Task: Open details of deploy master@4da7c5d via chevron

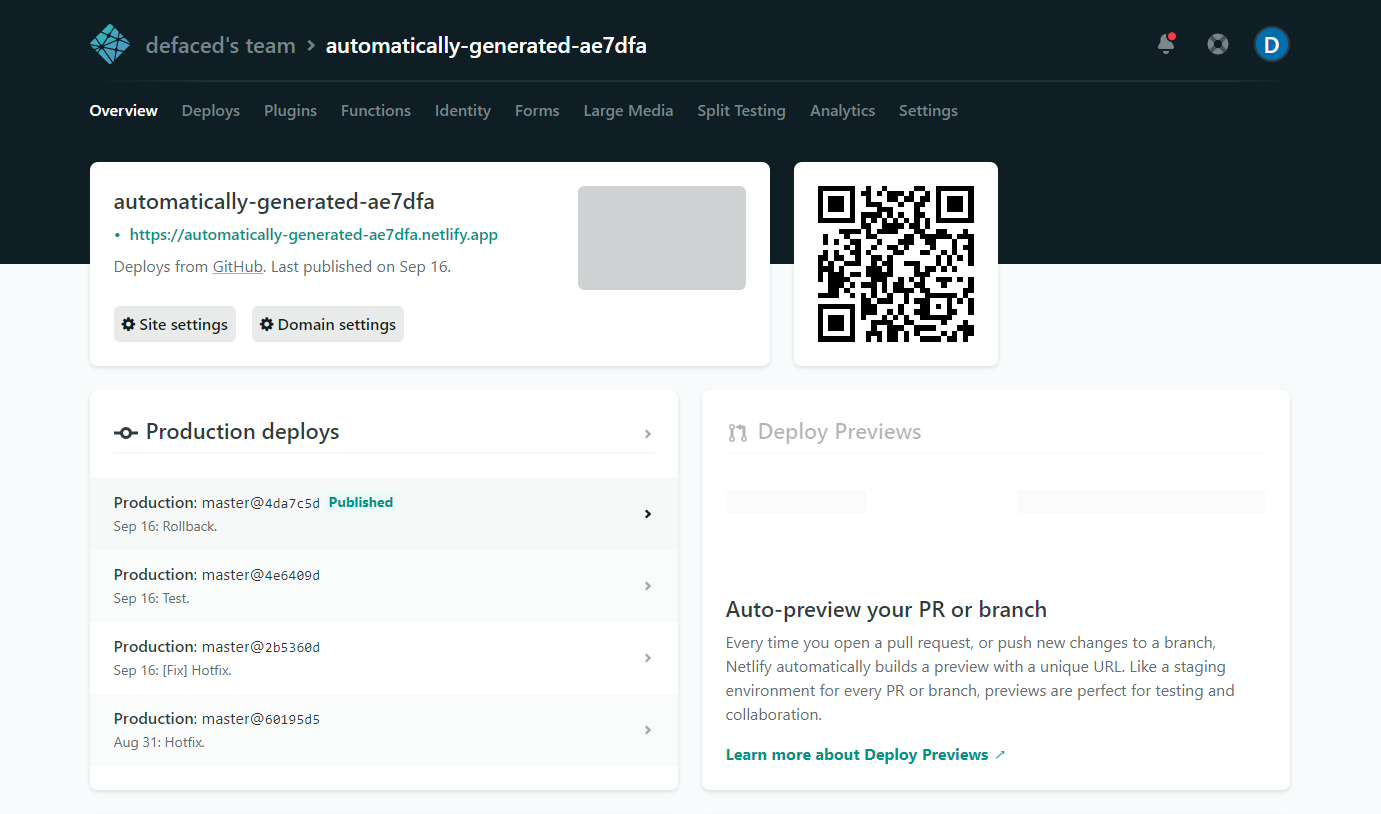Action: pos(648,513)
